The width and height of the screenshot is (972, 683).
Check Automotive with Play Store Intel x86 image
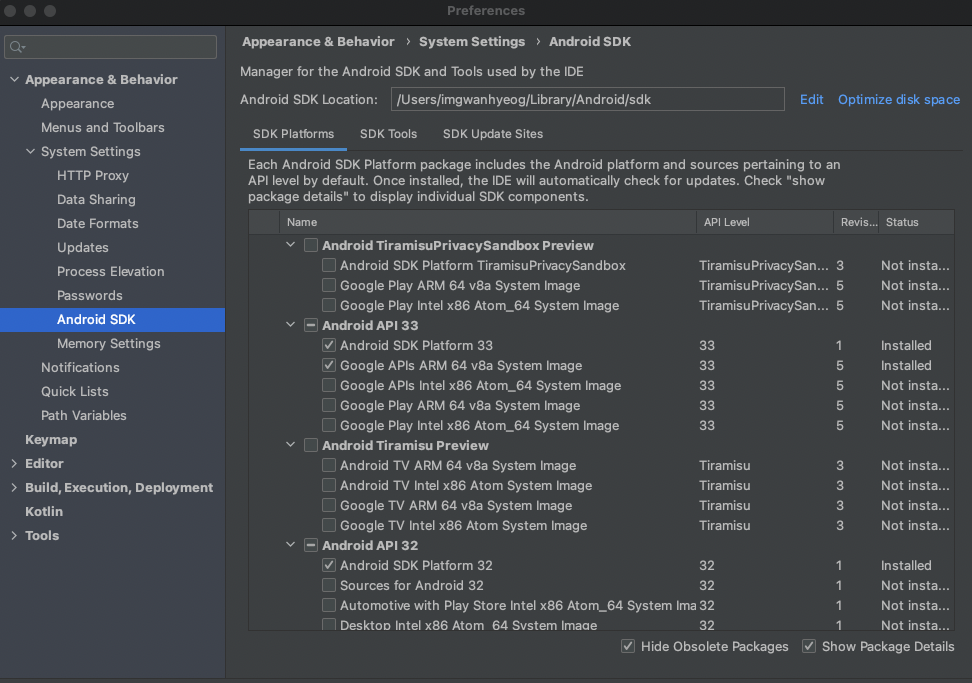[329, 605]
